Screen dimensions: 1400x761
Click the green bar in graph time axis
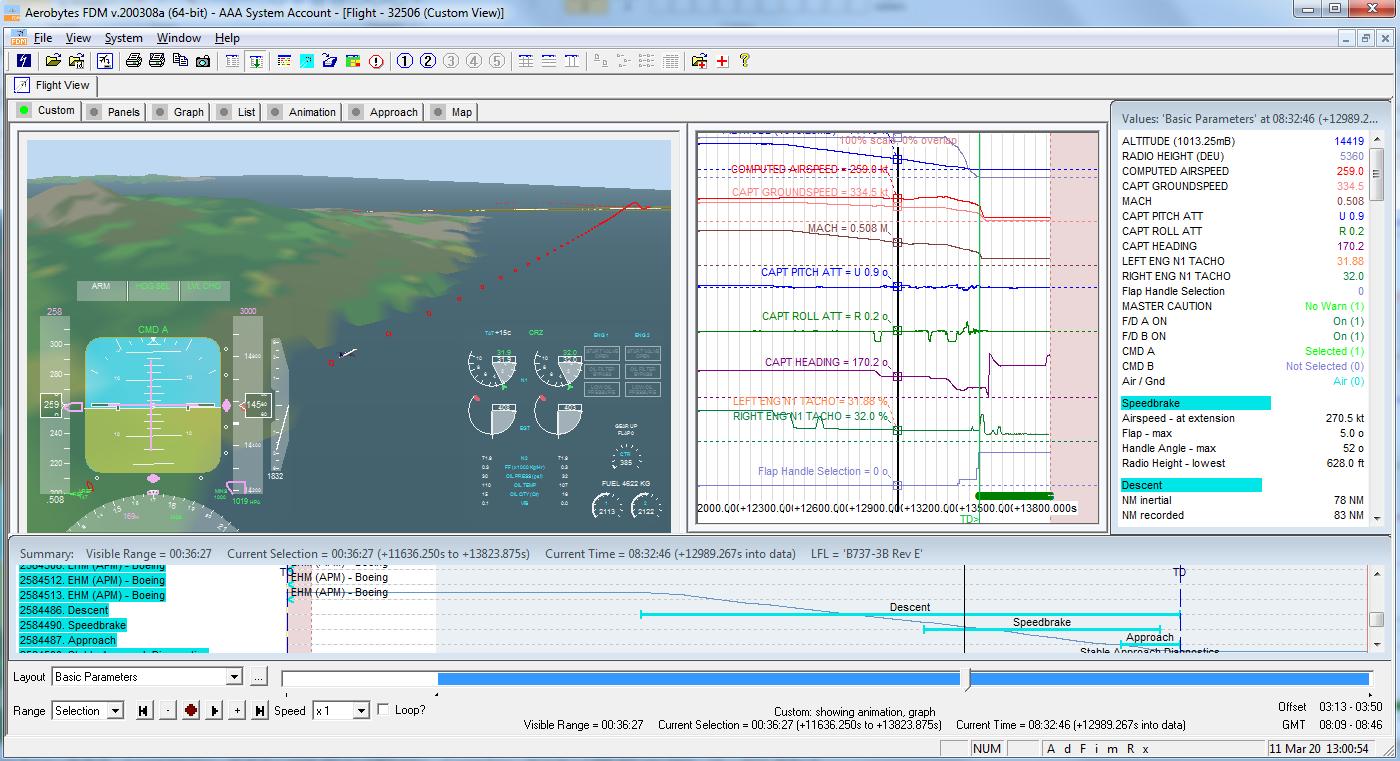click(x=1014, y=495)
